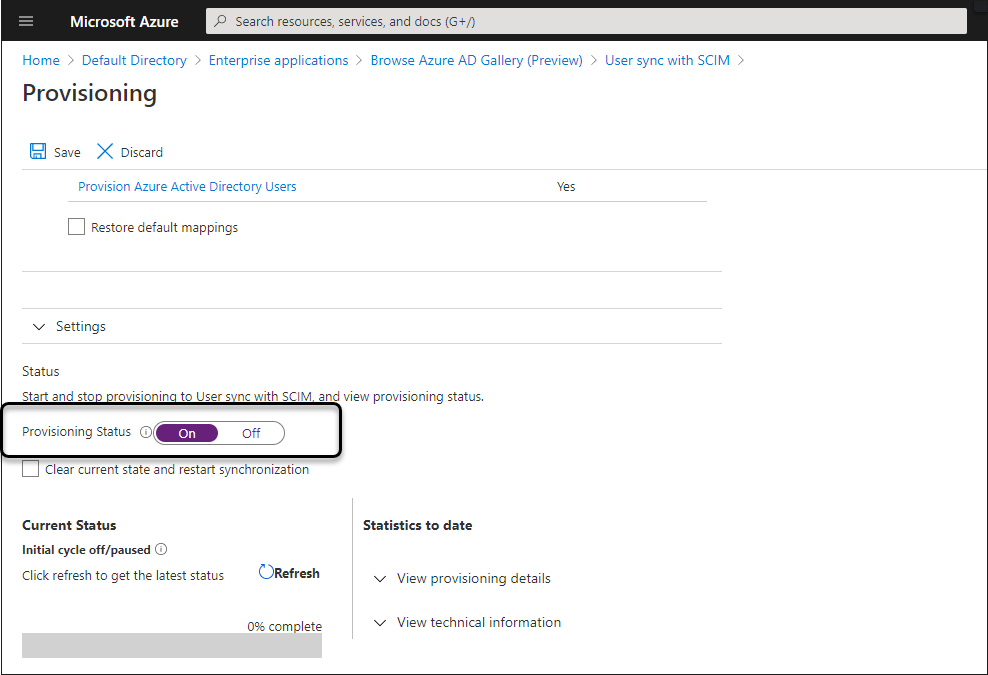Screen dimensions: 988x675
Task: Click the Provisioning Status label
Action: point(76,432)
